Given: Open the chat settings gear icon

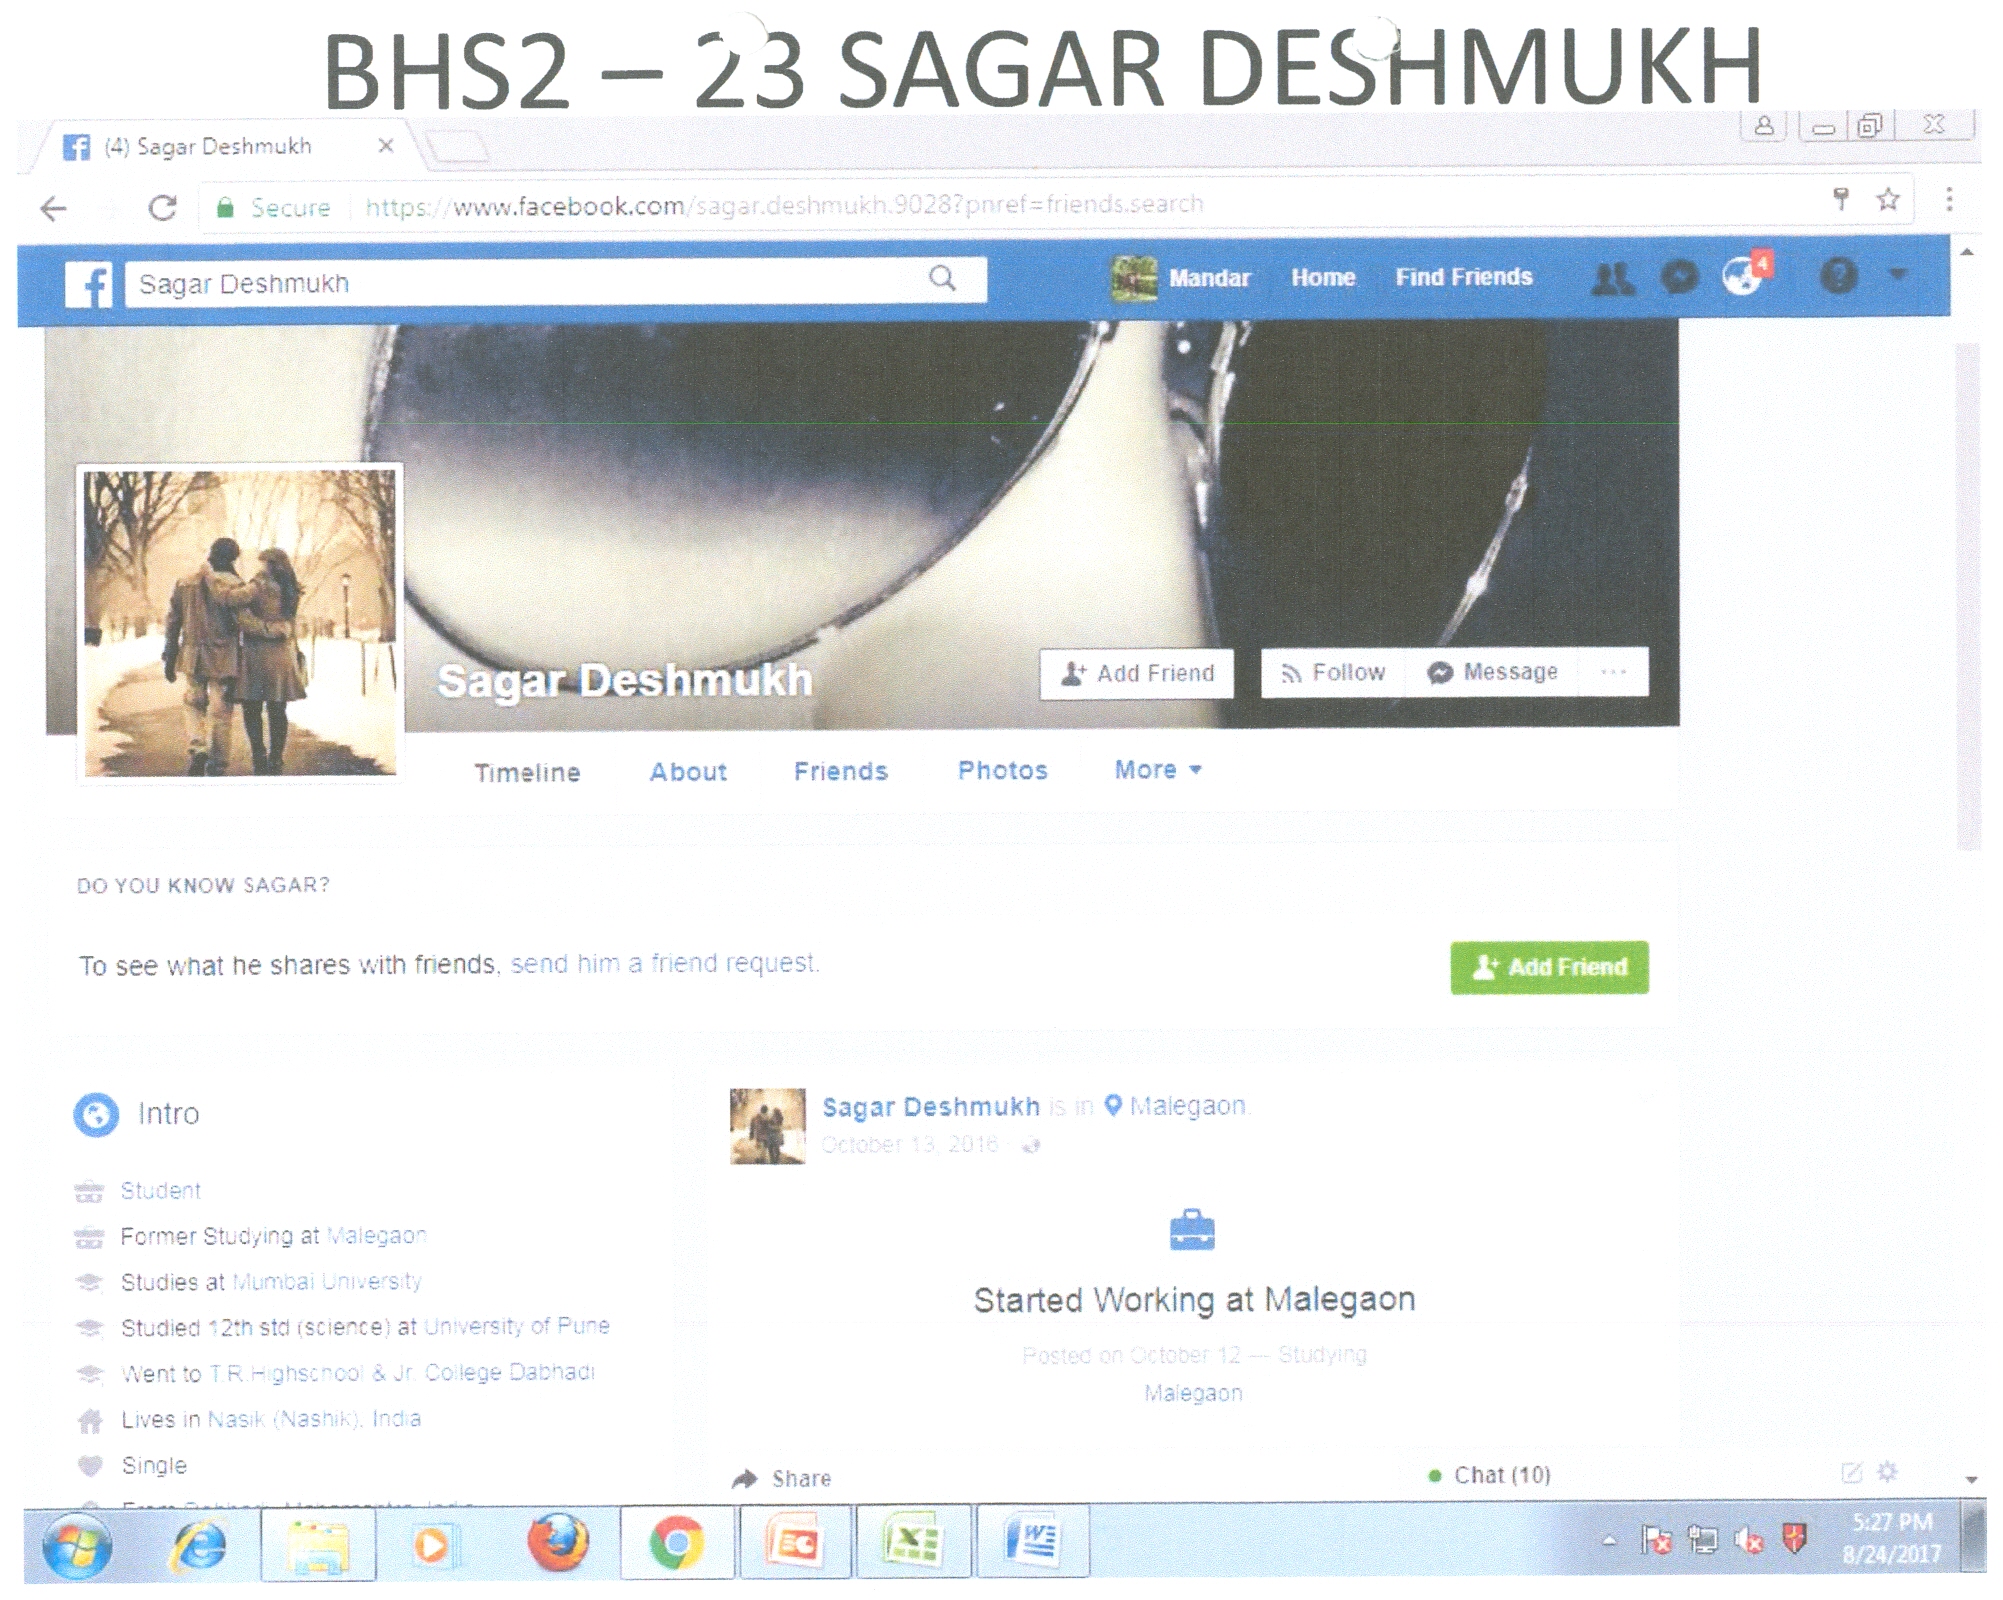Looking at the screenshot, I should click(x=1887, y=1471).
